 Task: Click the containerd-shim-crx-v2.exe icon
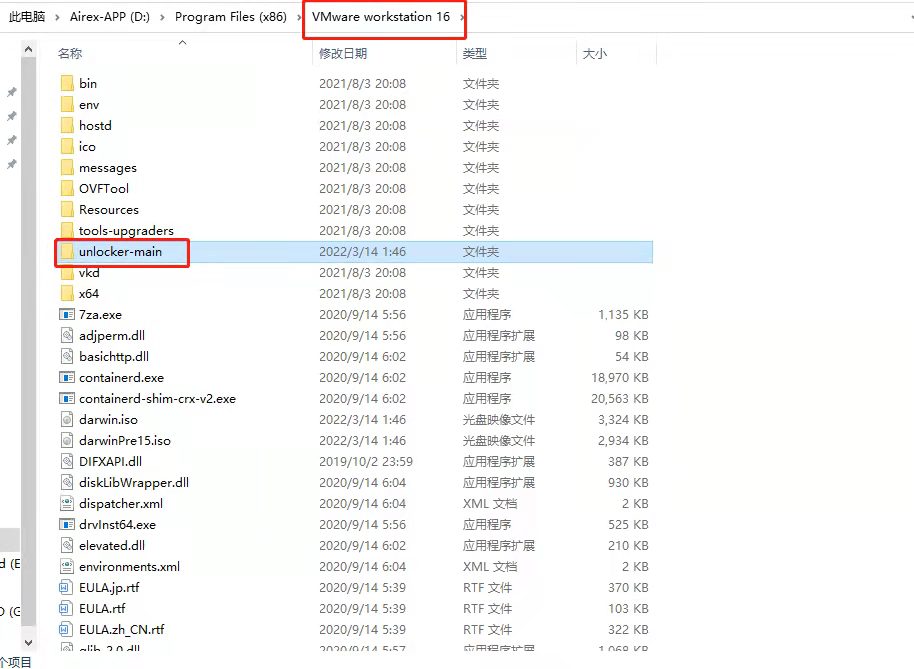[x=67, y=399]
